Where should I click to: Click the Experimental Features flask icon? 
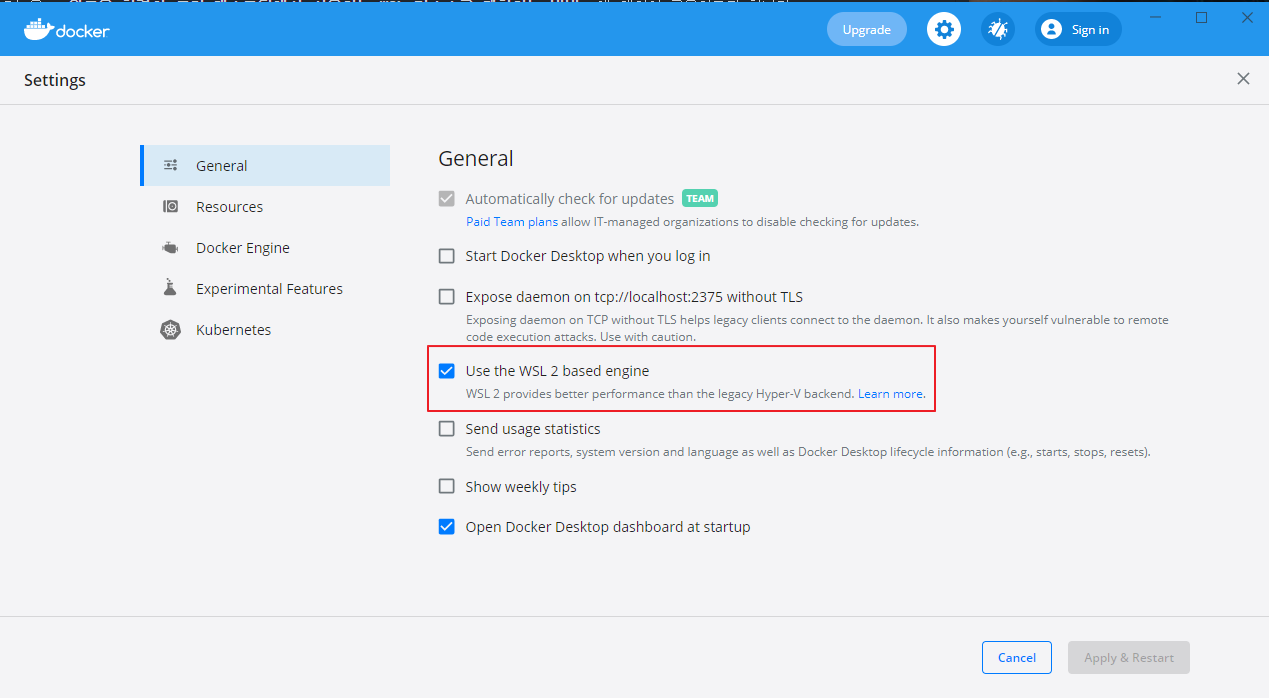(x=171, y=288)
